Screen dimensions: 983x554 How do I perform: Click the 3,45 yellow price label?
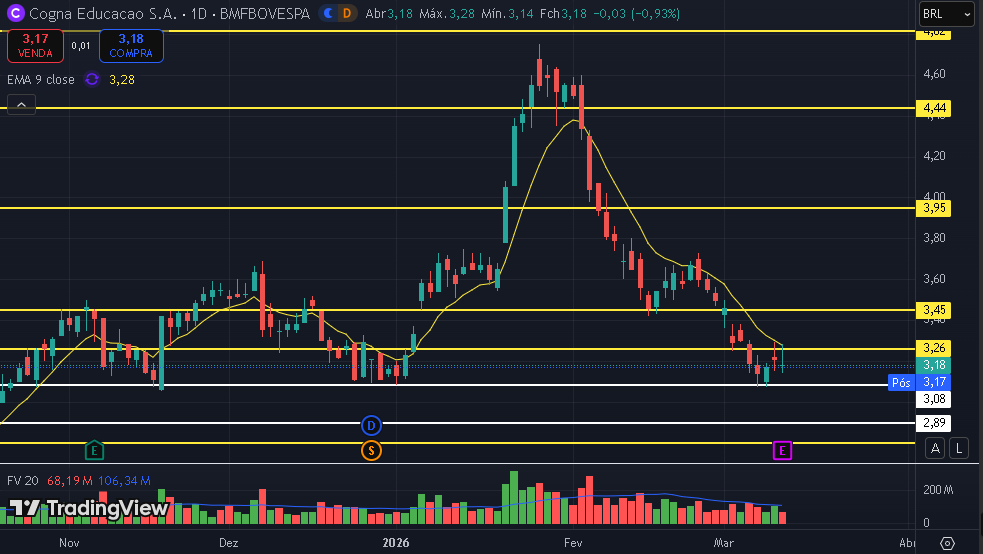point(933,310)
